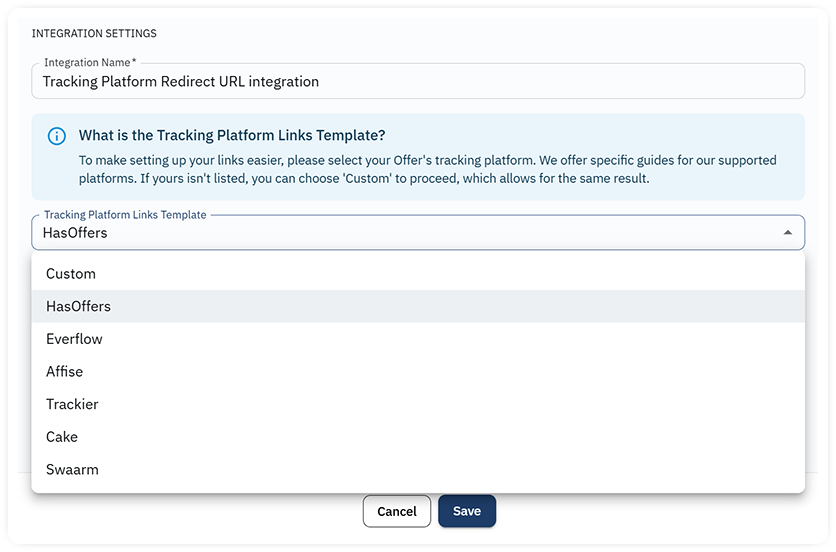The width and height of the screenshot is (836, 552).
Task: Pick Everflow as tracking platform
Action: point(418,339)
